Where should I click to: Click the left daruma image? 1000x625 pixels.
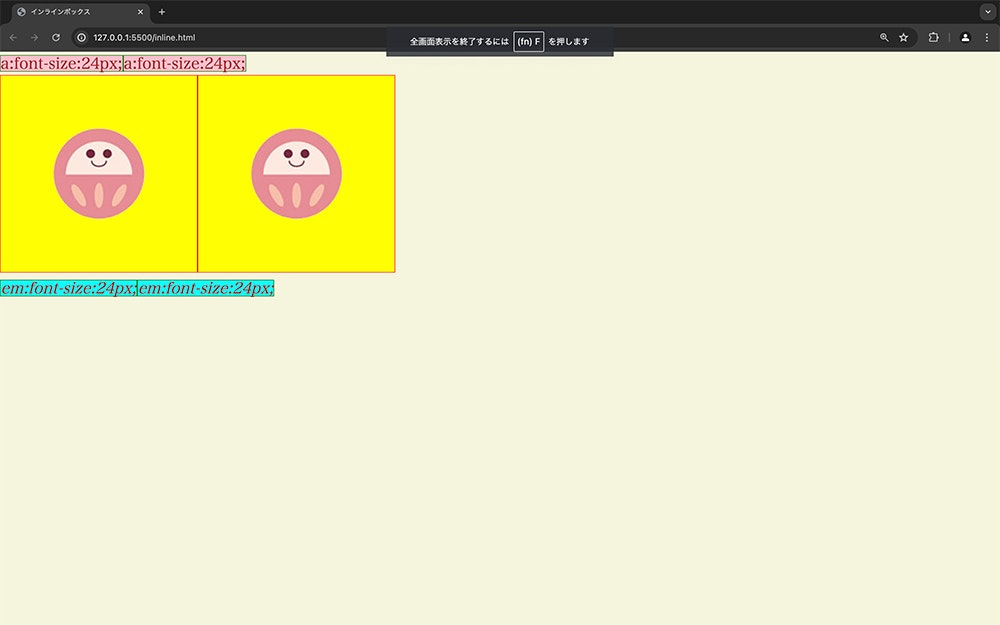(x=99, y=173)
